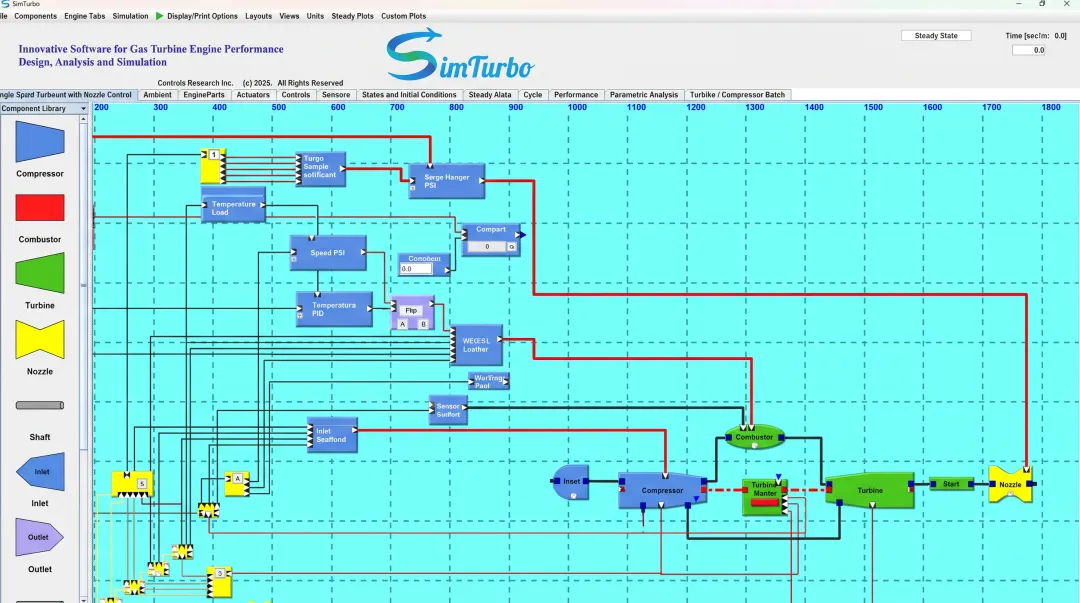Select the yellow Nozzle block in diagram
This screenshot has width=1080, height=603.
point(1010,484)
